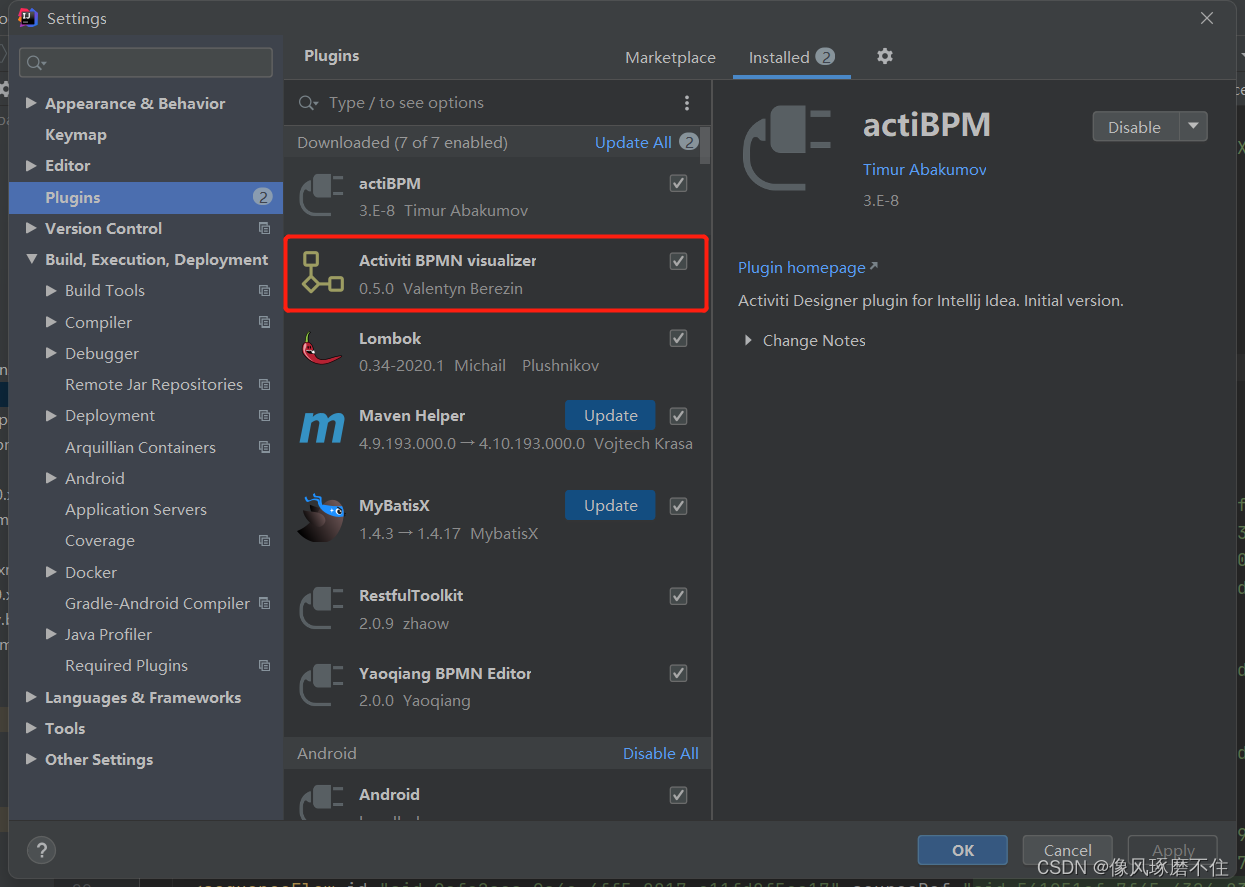Click project-level icon next to Remote Jar Repositories
Image resolution: width=1245 pixels, height=887 pixels.
[x=264, y=384]
